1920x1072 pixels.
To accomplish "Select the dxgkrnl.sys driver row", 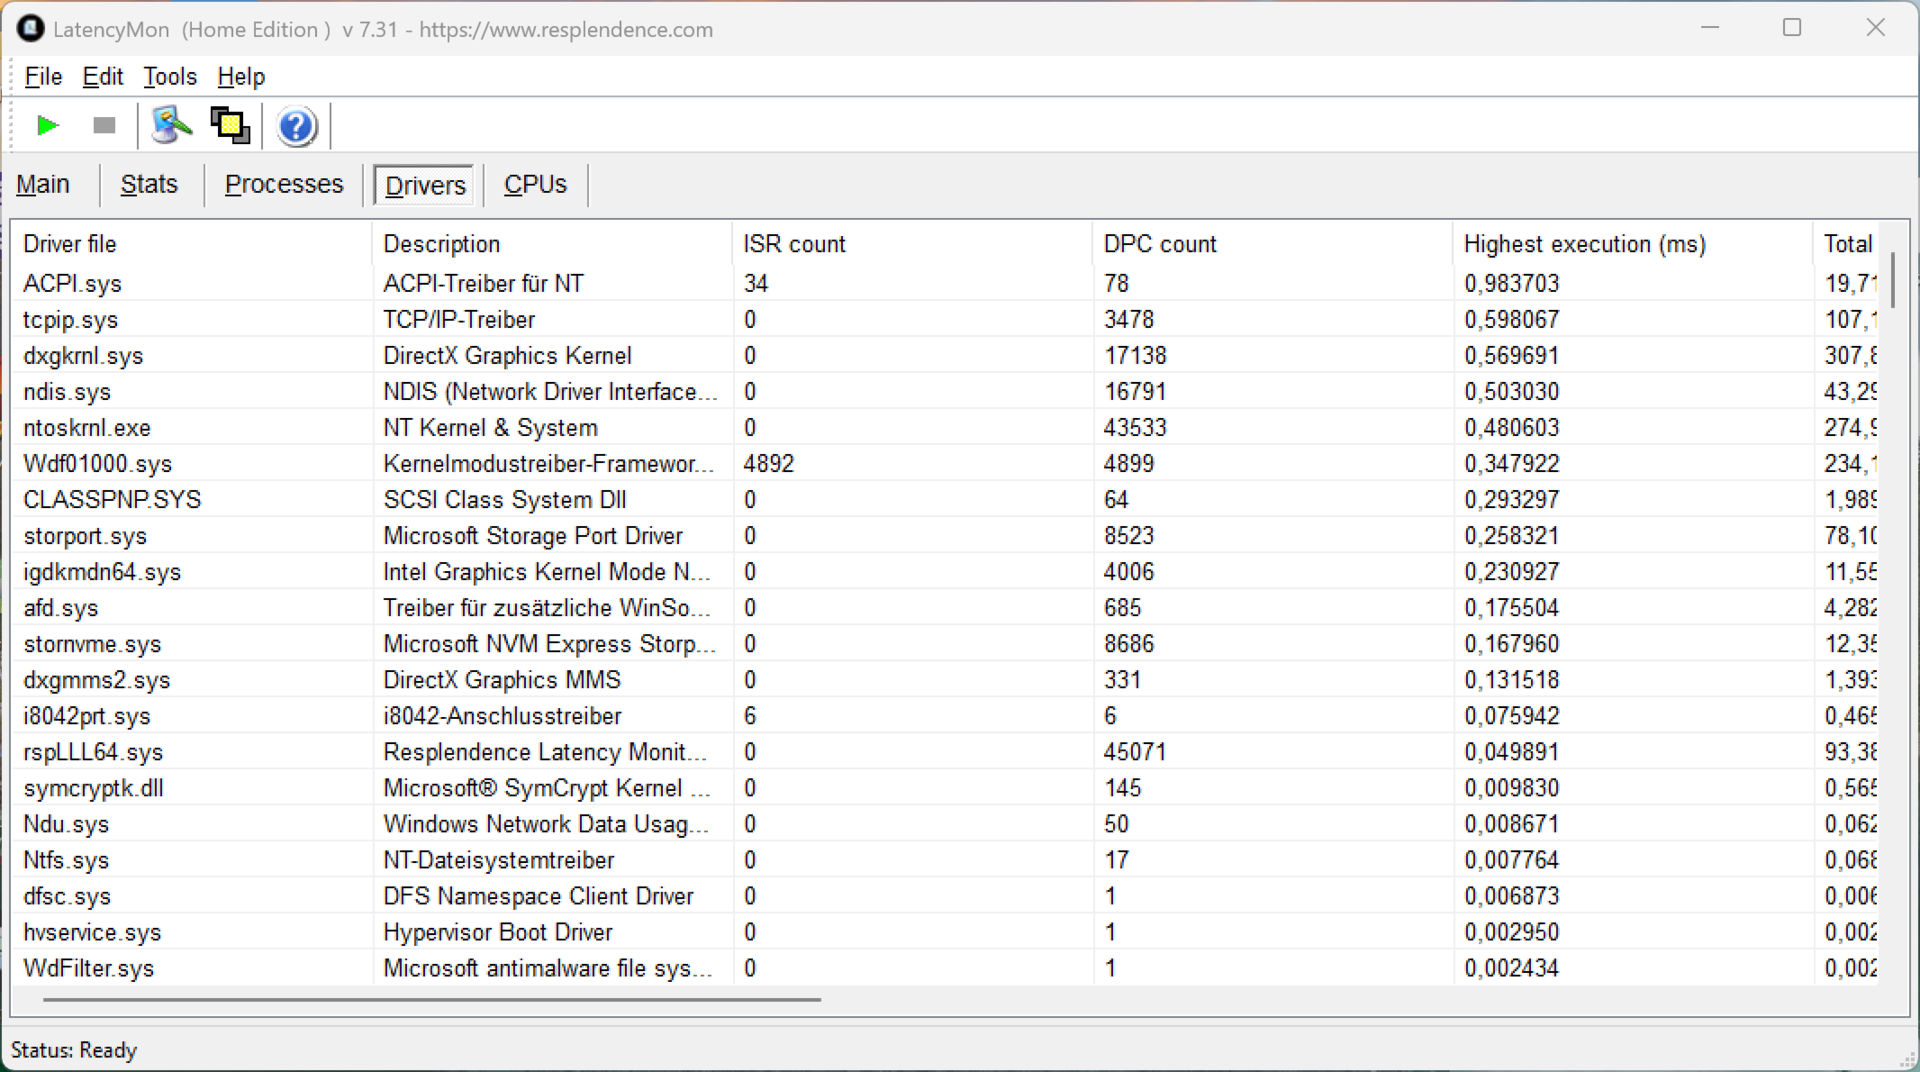I will [x=83, y=356].
